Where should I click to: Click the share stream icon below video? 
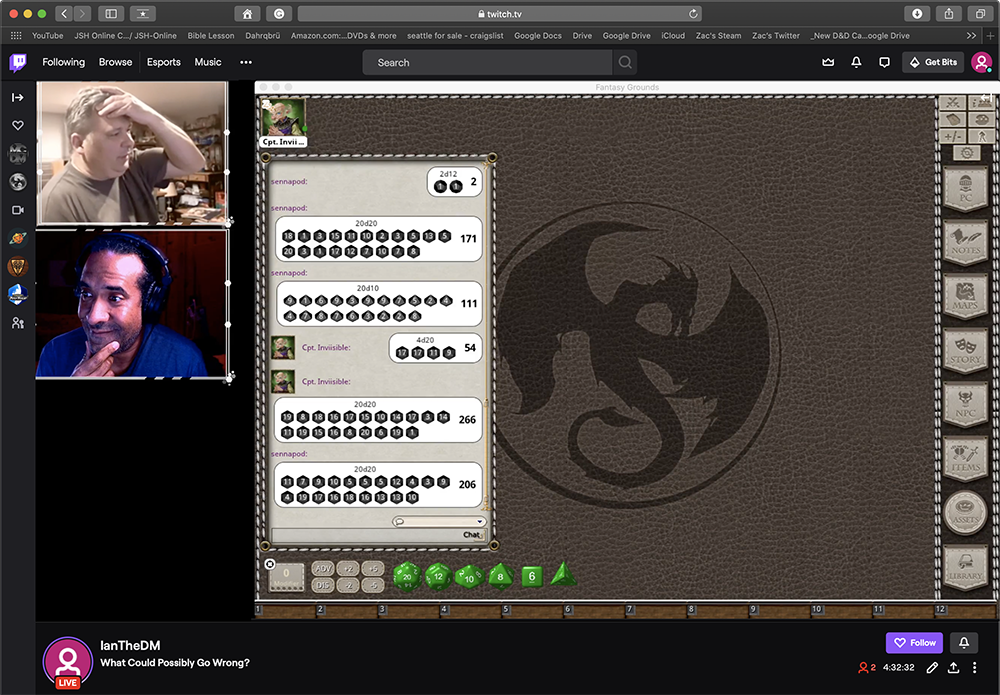click(x=953, y=668)
